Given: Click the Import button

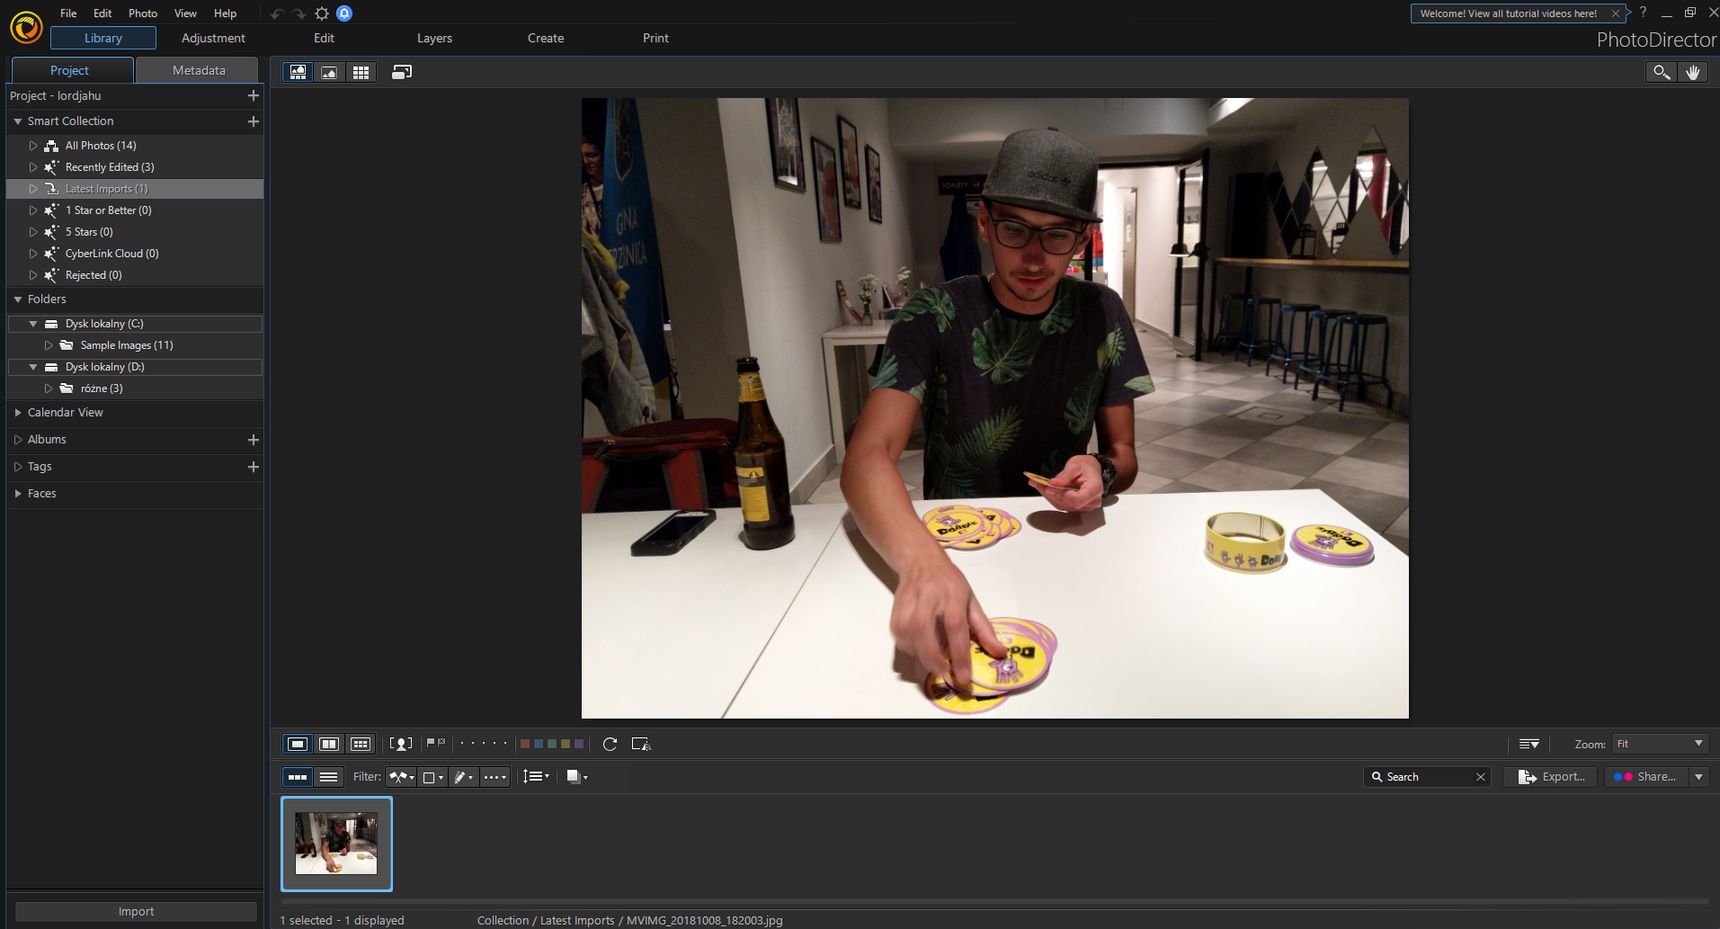Looking at the screenshot, I should [136, 912].
